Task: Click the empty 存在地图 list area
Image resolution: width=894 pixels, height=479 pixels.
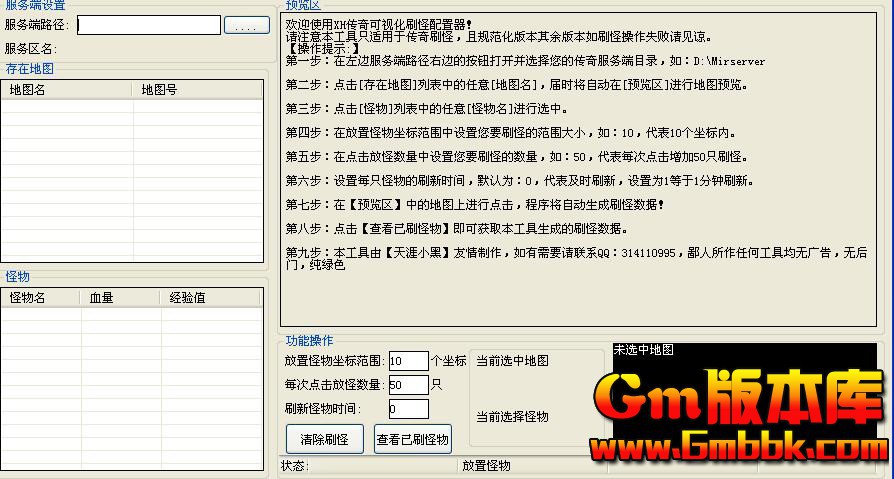Action: tap(132, 180)
